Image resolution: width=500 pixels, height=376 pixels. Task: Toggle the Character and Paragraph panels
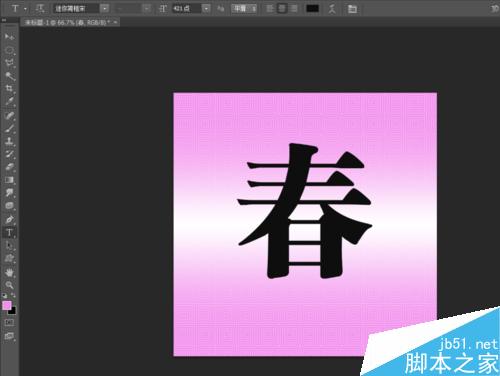pos(352,9)
